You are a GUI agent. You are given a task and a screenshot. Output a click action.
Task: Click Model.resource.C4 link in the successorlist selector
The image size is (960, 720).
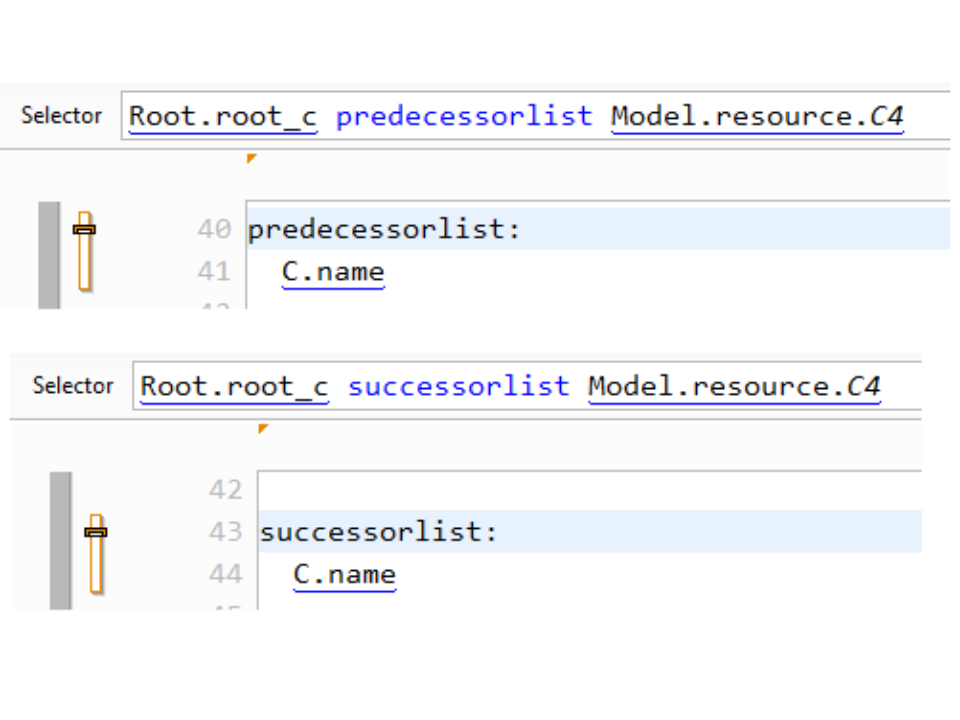click(x=734, y=386)
